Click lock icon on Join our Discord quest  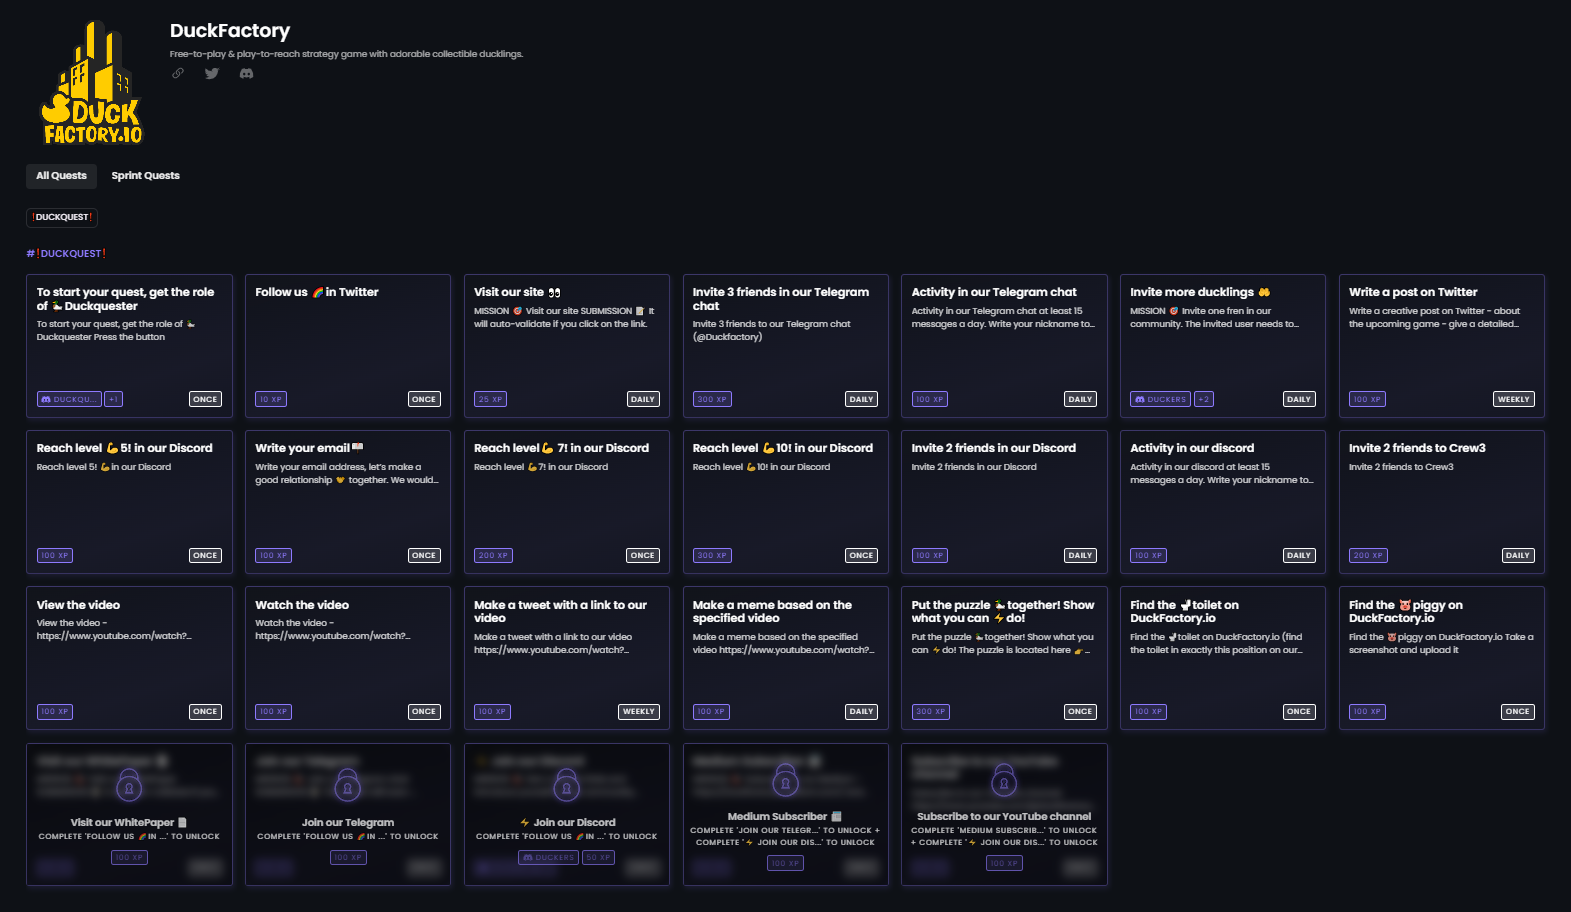coord(566,786)
